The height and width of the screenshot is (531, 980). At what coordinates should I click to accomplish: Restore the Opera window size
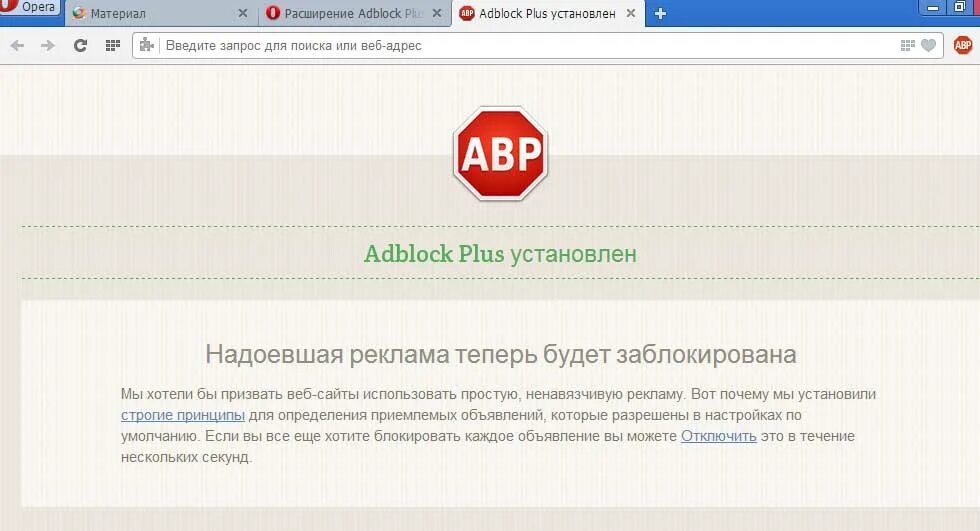[960, 7]
